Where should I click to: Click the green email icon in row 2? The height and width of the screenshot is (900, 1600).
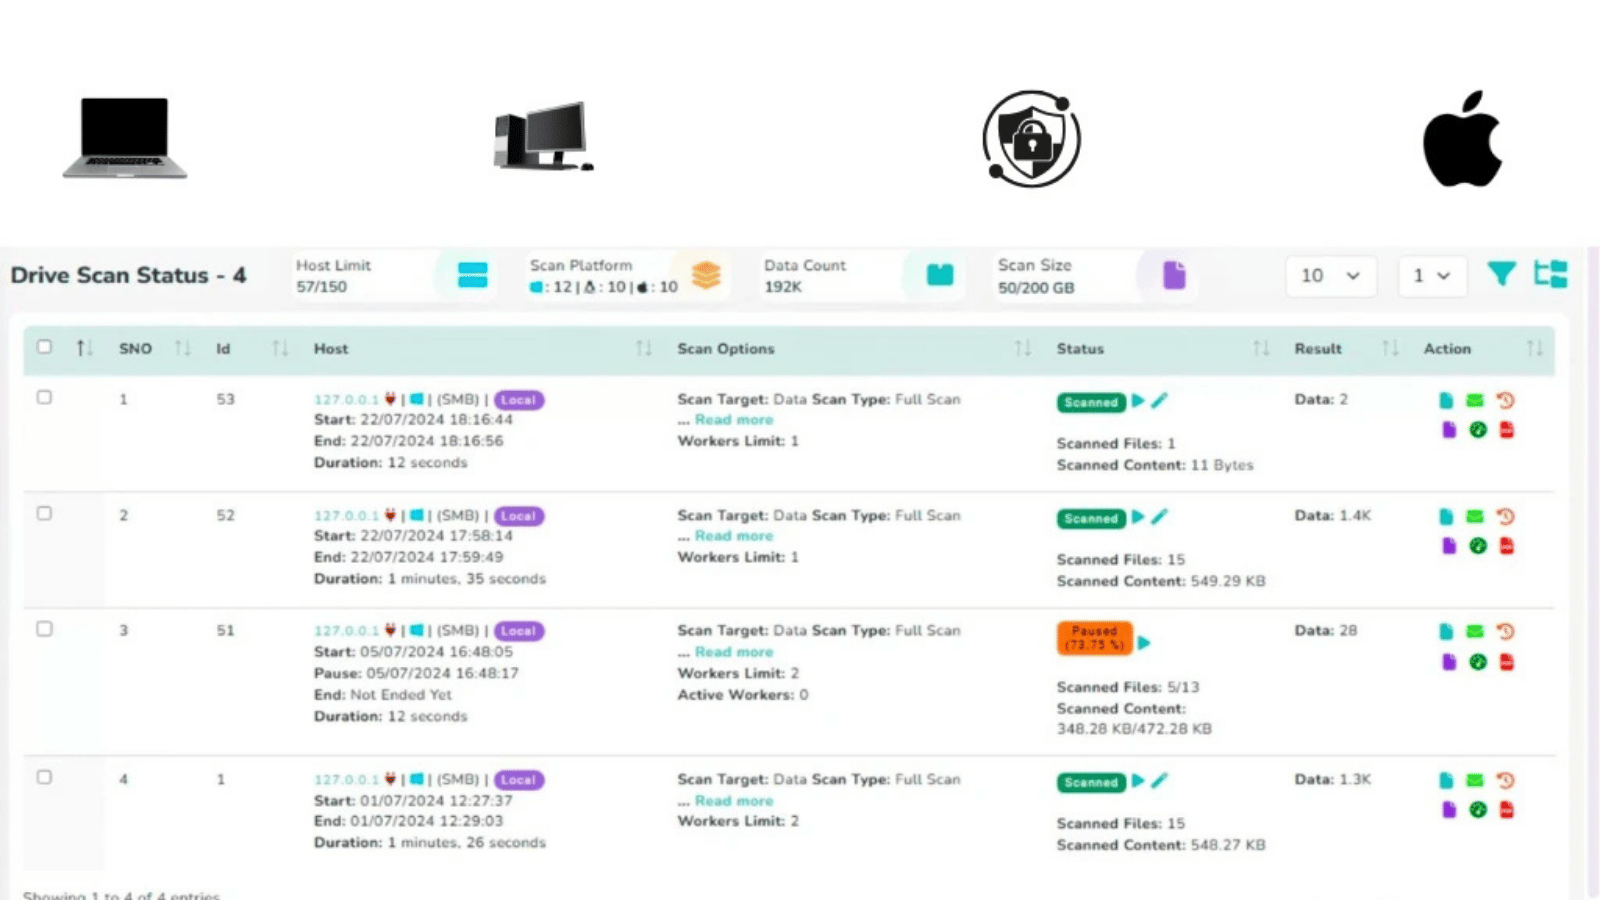coord(1475,516)
